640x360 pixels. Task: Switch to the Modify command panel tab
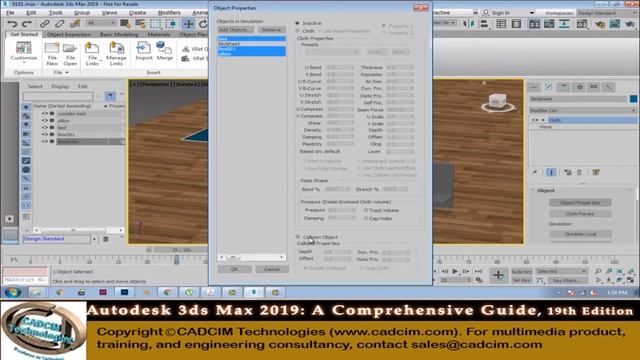549,87
